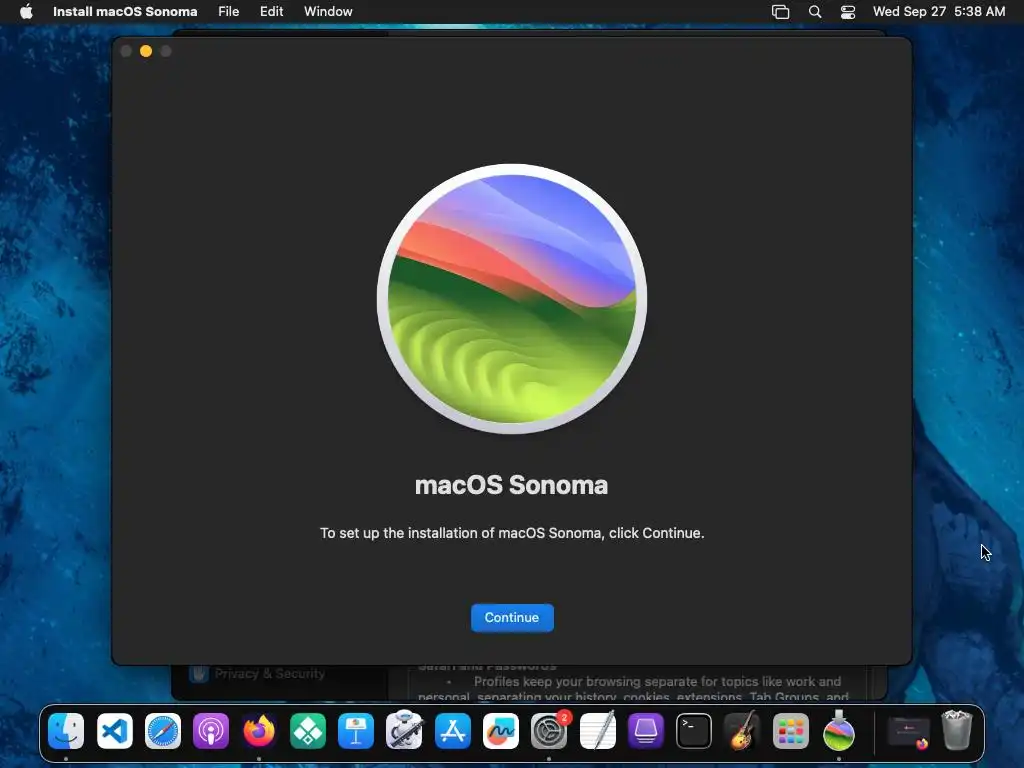Open GarageBand from the Dock
Screen dimensions: 1024x768
(742, 731)
